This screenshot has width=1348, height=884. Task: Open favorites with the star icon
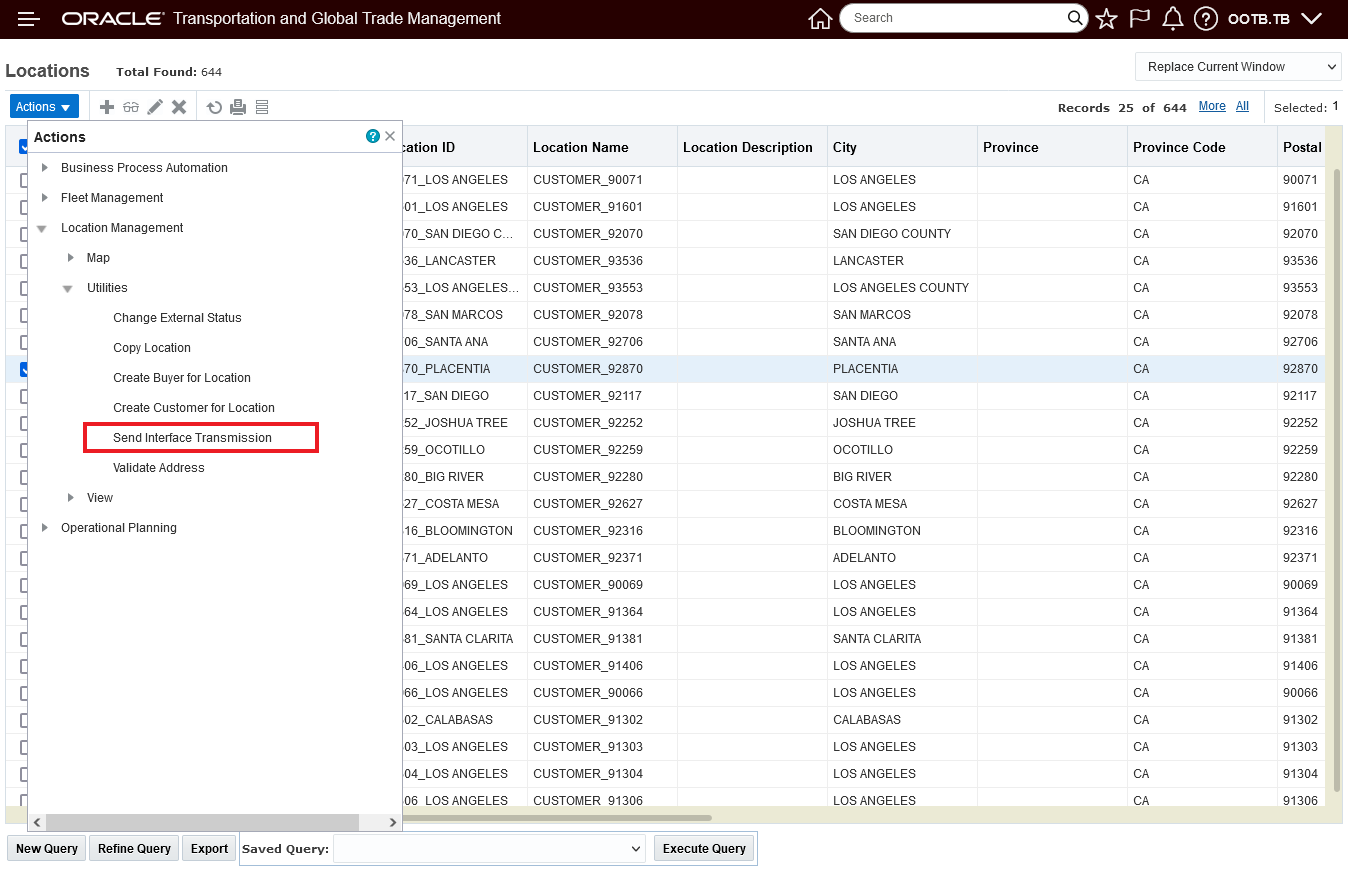coord(1106,19)
